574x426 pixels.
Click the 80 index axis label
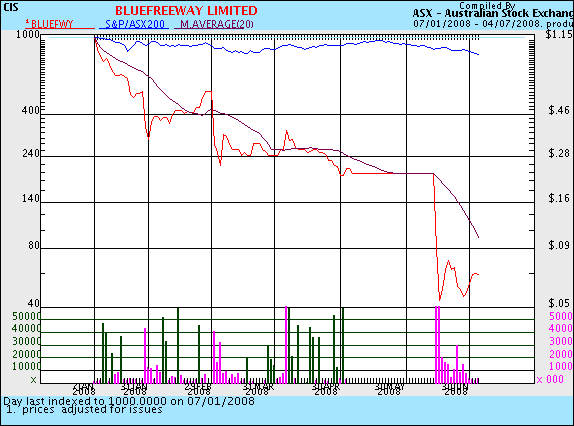(x=34, y=245)
